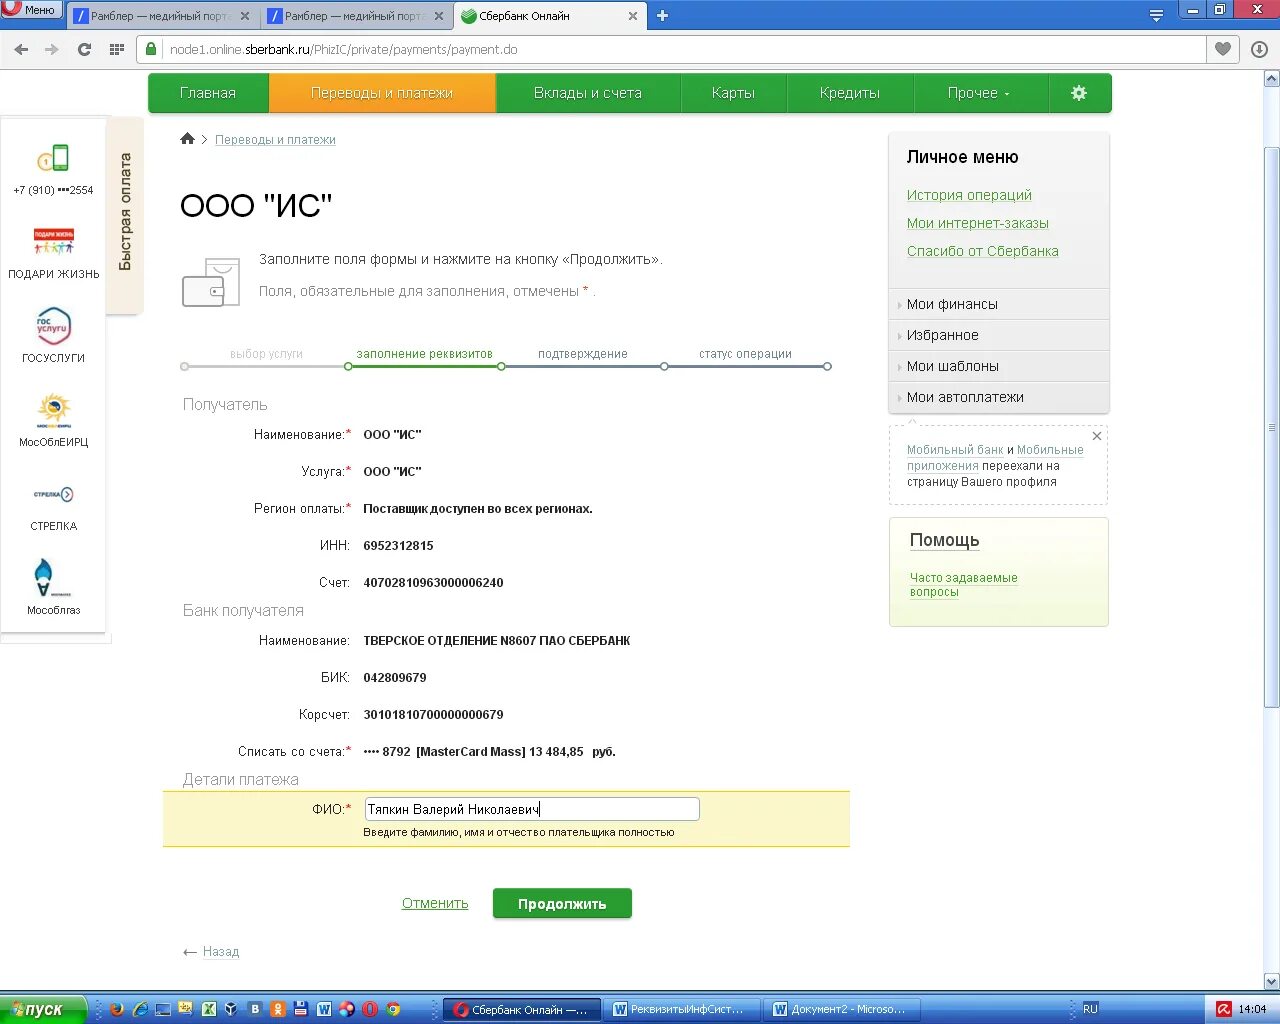Expand the Мои шаблоны section
Screen dimensions: 1280x1024
[999, 366]
